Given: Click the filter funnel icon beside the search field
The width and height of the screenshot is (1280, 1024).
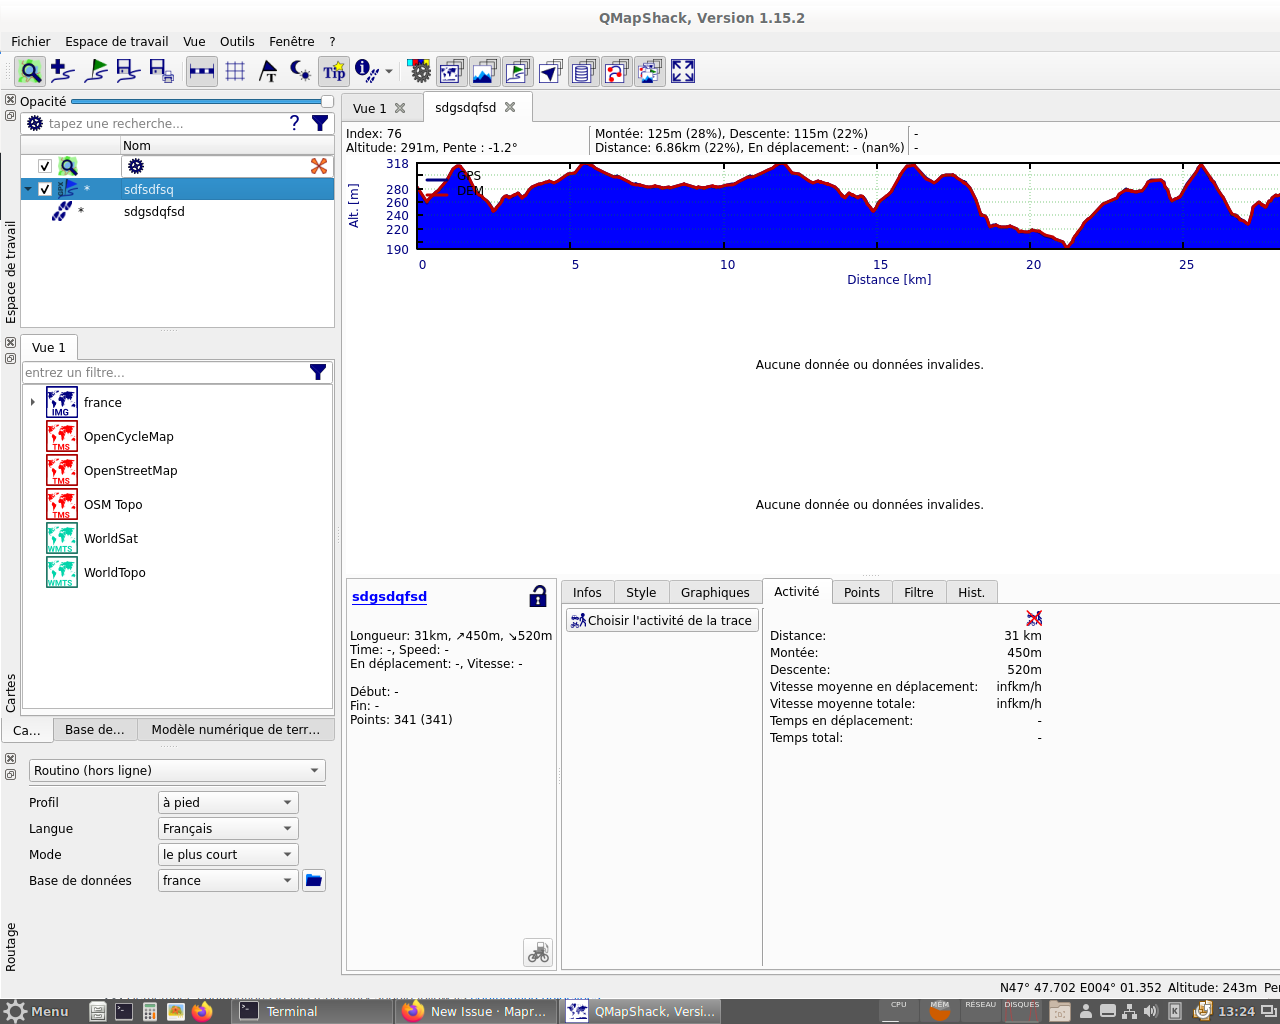Looking at the screenshot, I should [318, 123].
